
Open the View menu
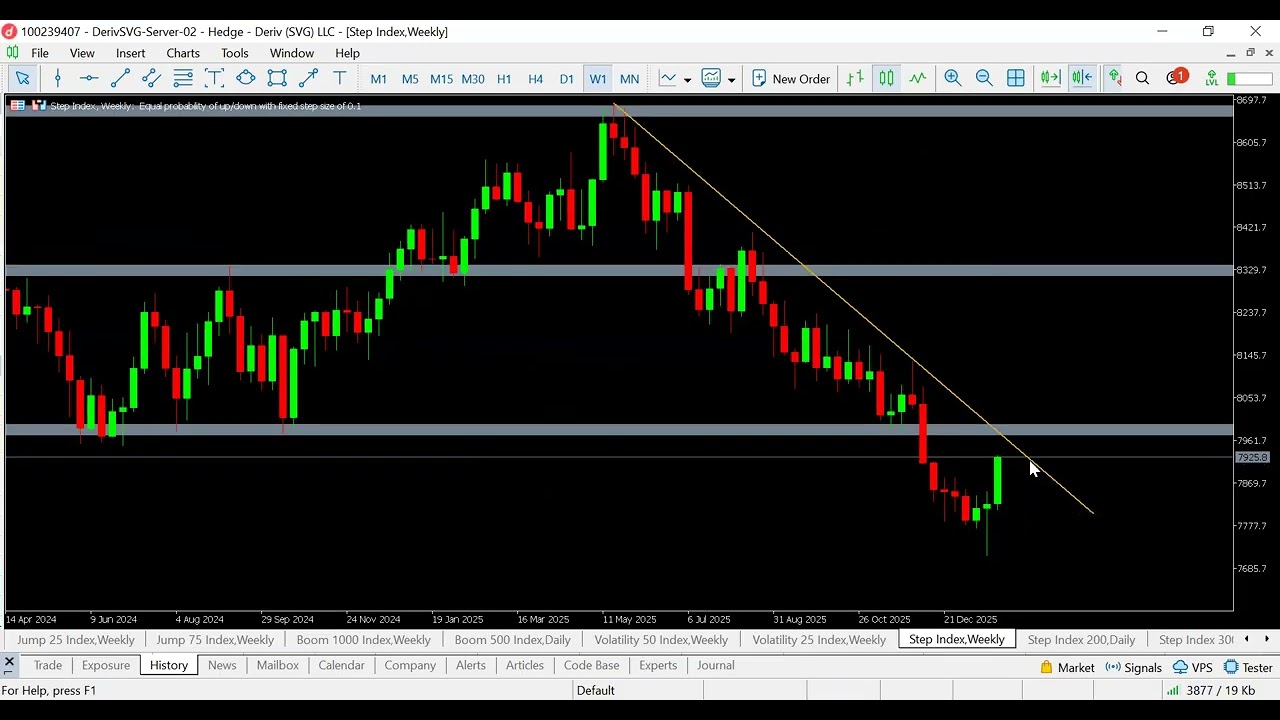click(82, 53)
